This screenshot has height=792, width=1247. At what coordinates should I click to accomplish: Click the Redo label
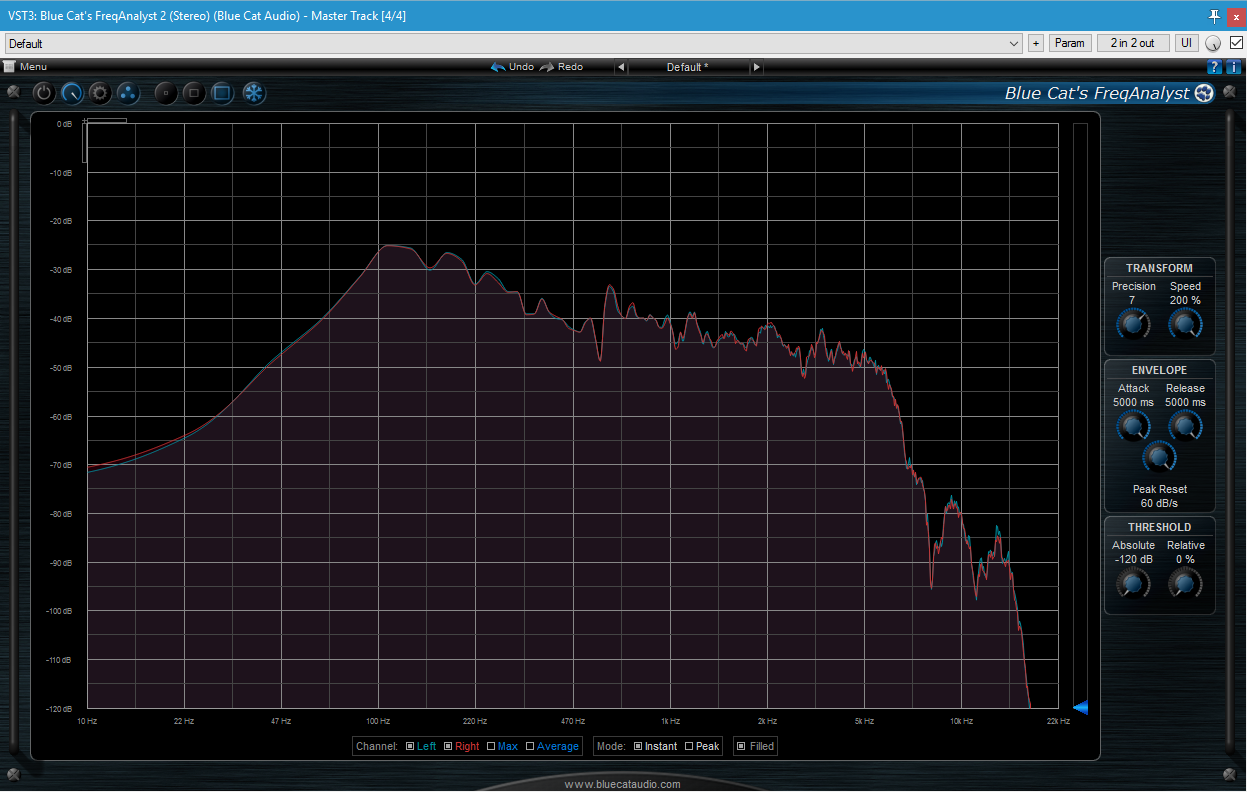[570, 67]
